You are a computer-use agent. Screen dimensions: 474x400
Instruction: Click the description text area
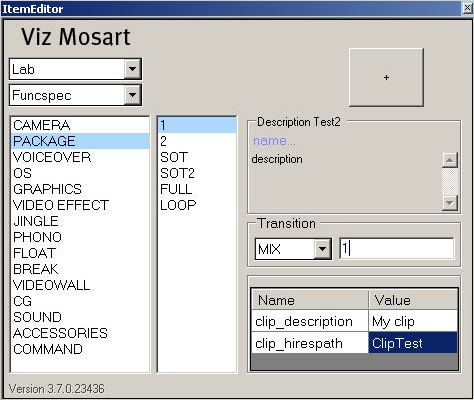tap(346, 181)
